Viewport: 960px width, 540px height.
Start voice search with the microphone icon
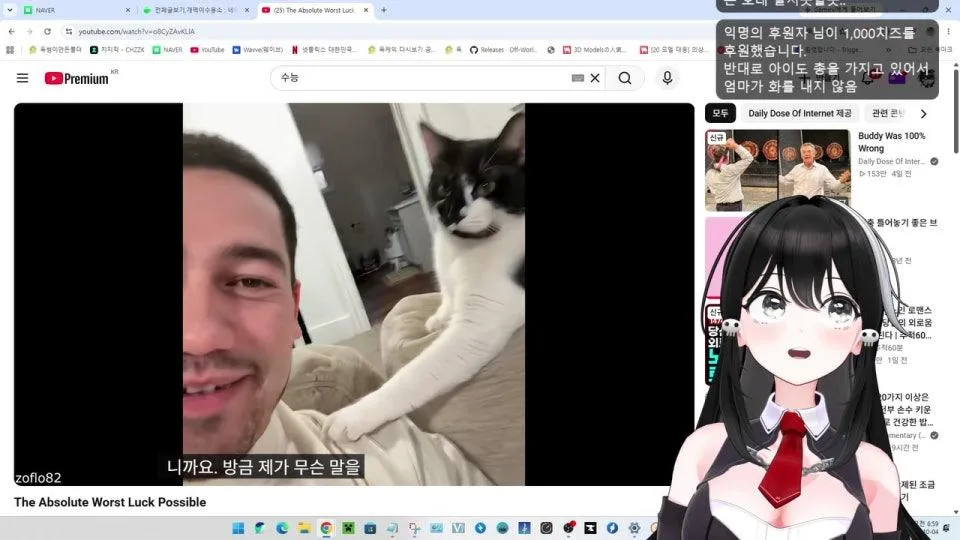point(667,78)
